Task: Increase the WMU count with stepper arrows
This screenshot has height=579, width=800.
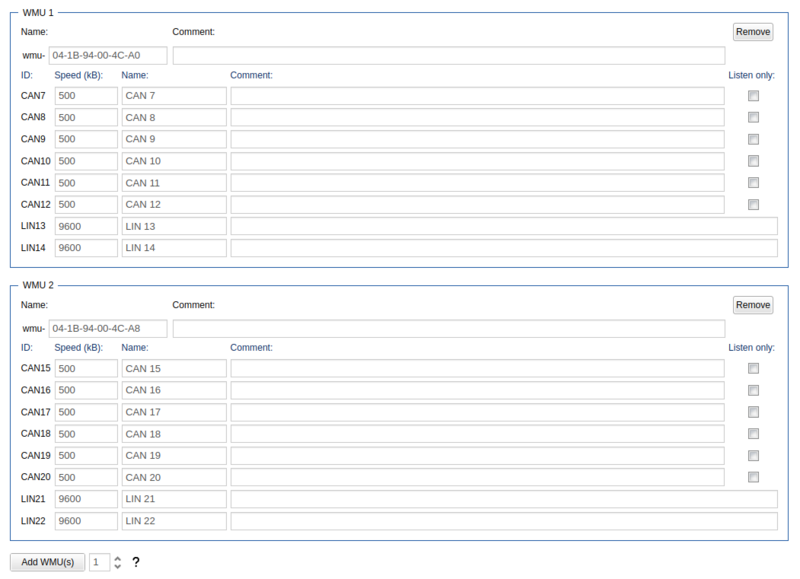Action: [117, 558]
